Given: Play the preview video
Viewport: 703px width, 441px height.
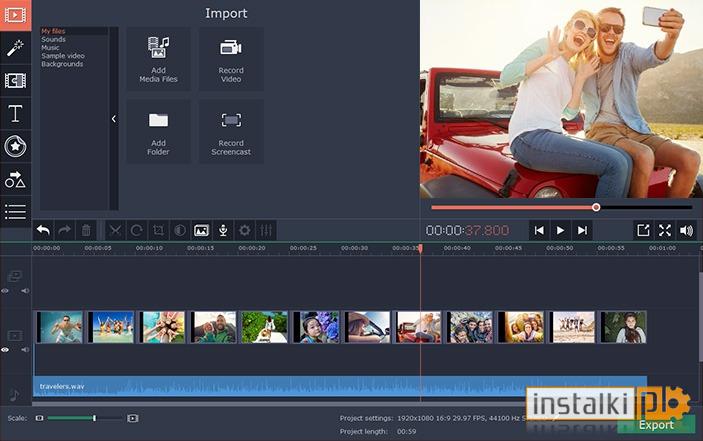Looking at the screenshot, I should pyautogui.click(x=560, y=230).
